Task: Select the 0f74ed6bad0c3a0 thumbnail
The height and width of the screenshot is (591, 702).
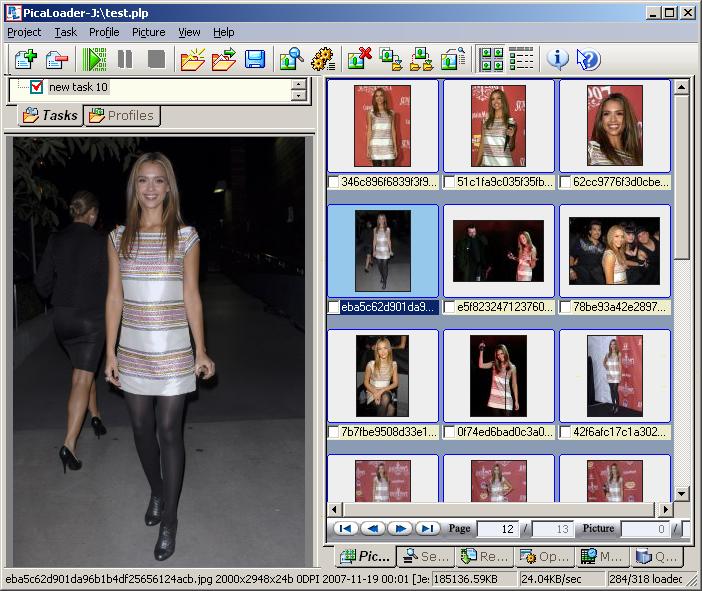Action: 498,376
